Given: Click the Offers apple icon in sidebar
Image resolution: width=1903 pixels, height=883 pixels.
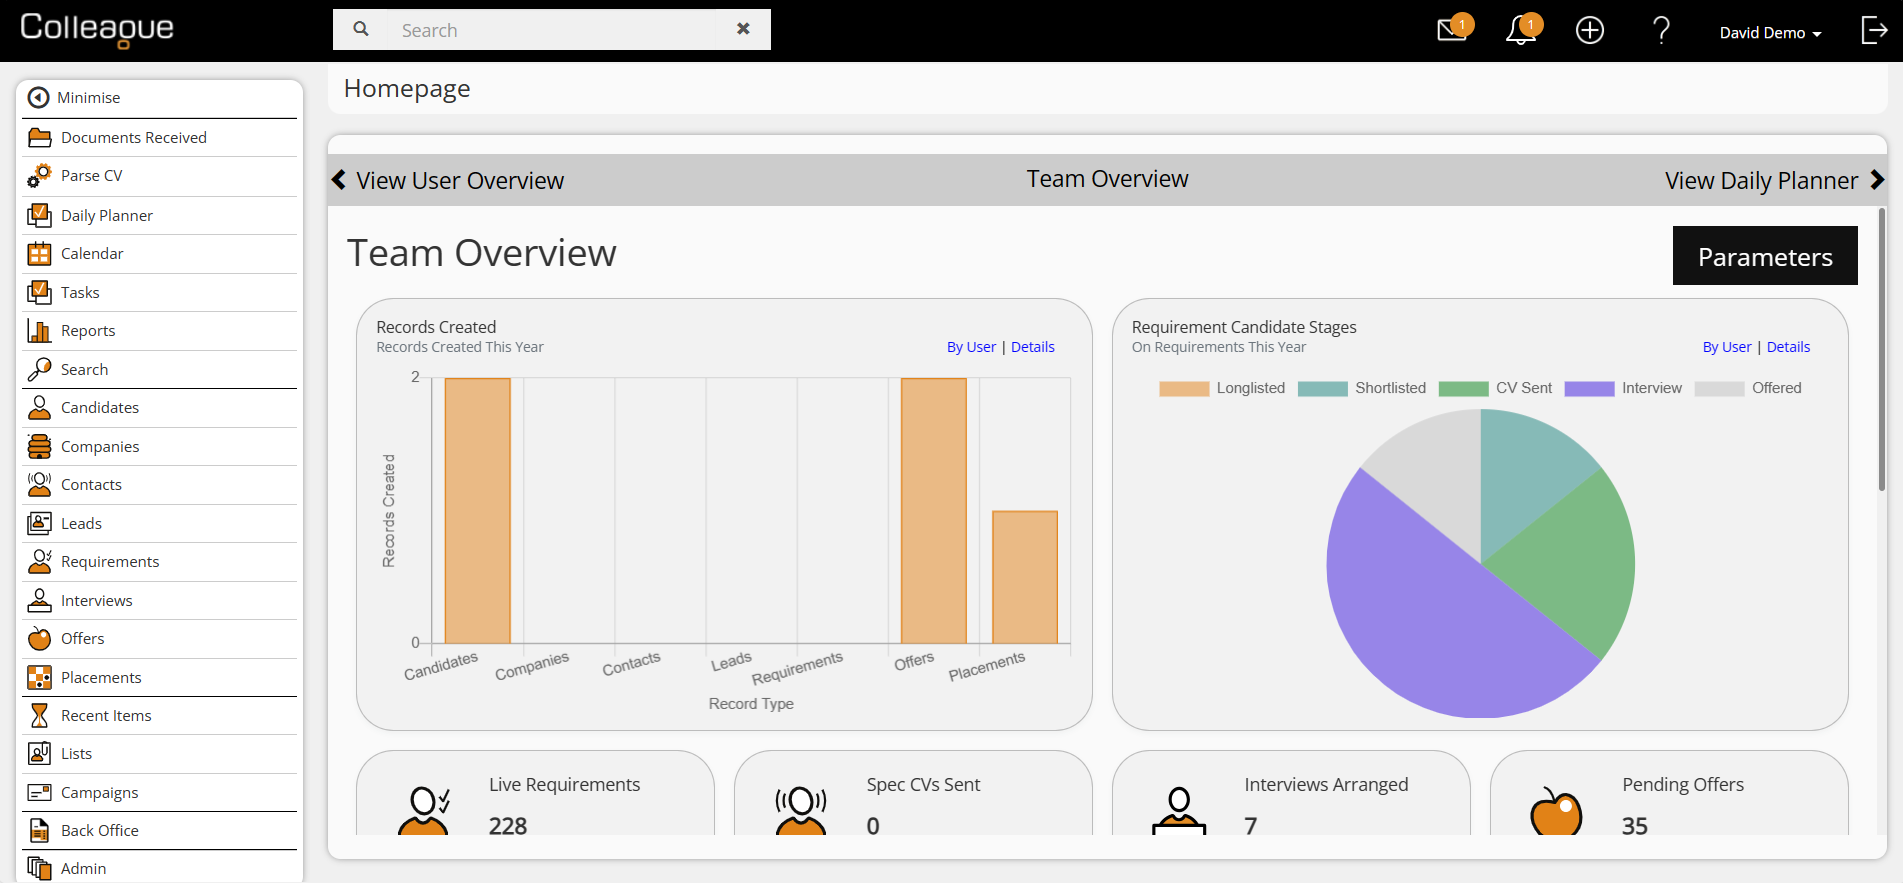Looking at the screenshot, I should (39, 639).
